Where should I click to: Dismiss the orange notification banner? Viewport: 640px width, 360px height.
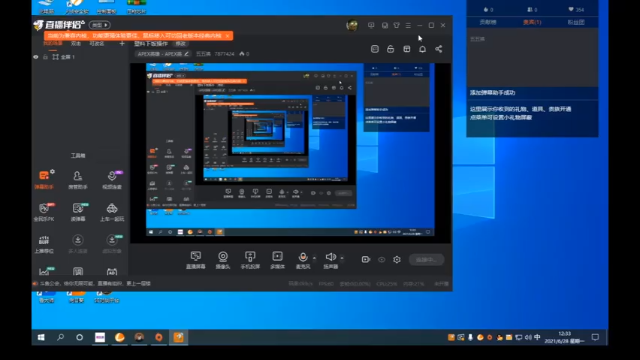(227, 36)
